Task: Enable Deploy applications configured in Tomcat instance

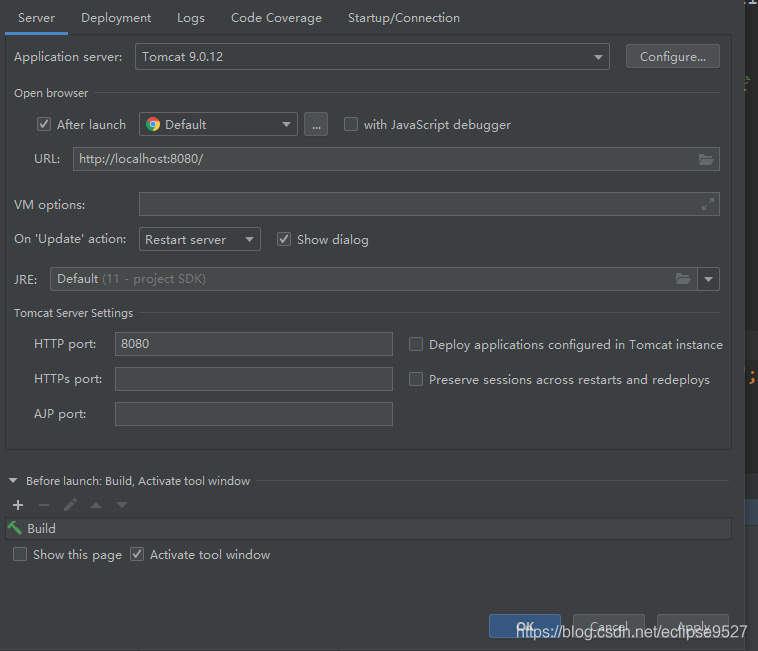Action: click(416, 344)
